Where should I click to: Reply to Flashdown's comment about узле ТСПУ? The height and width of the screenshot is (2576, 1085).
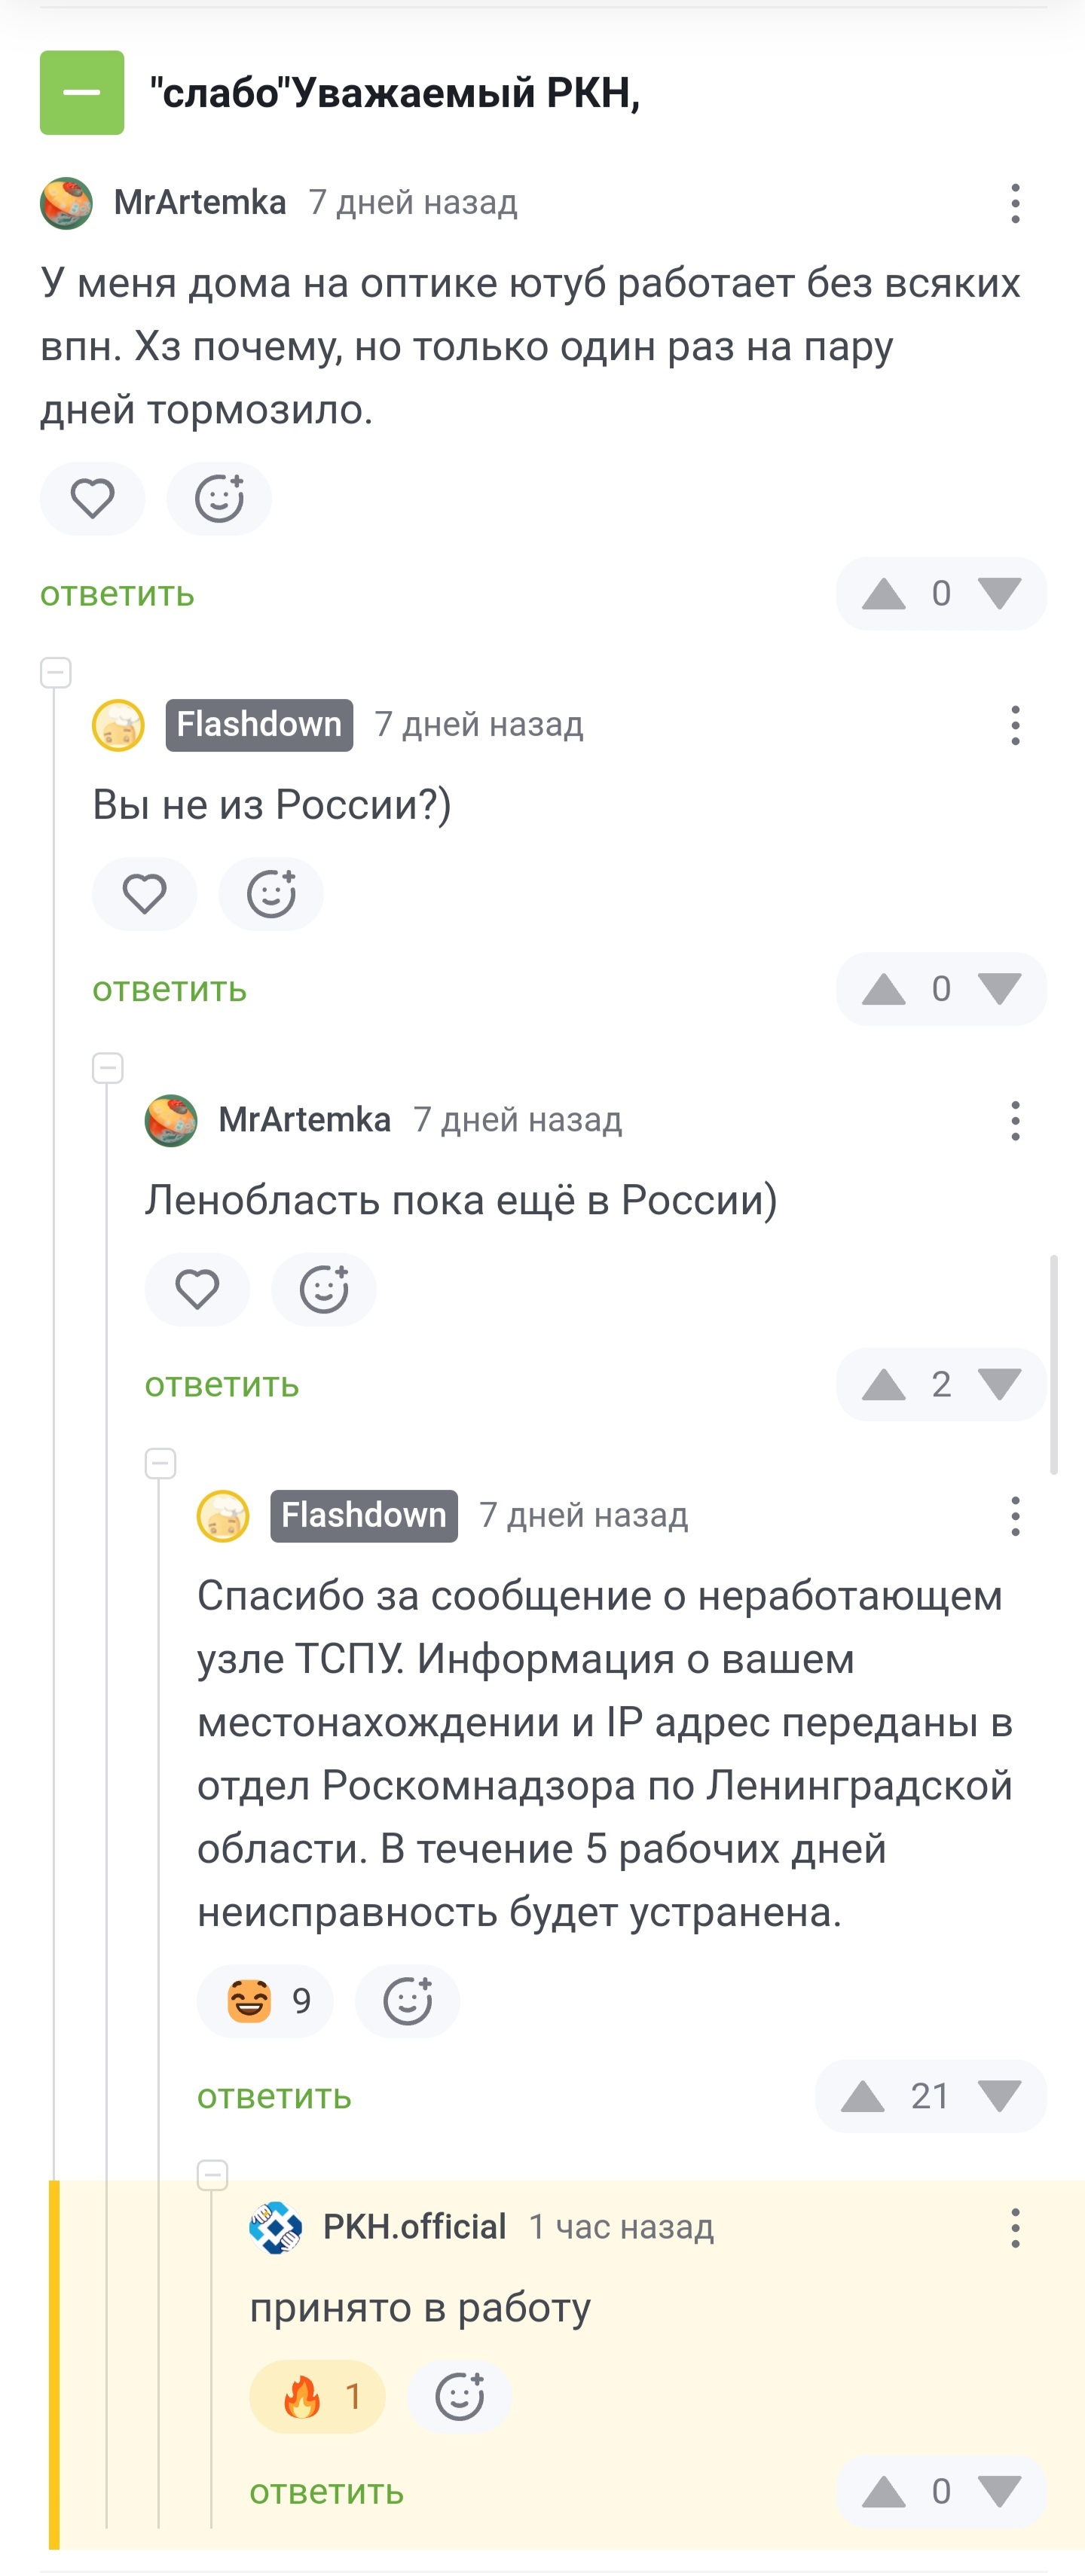[x=274, y=2096]
